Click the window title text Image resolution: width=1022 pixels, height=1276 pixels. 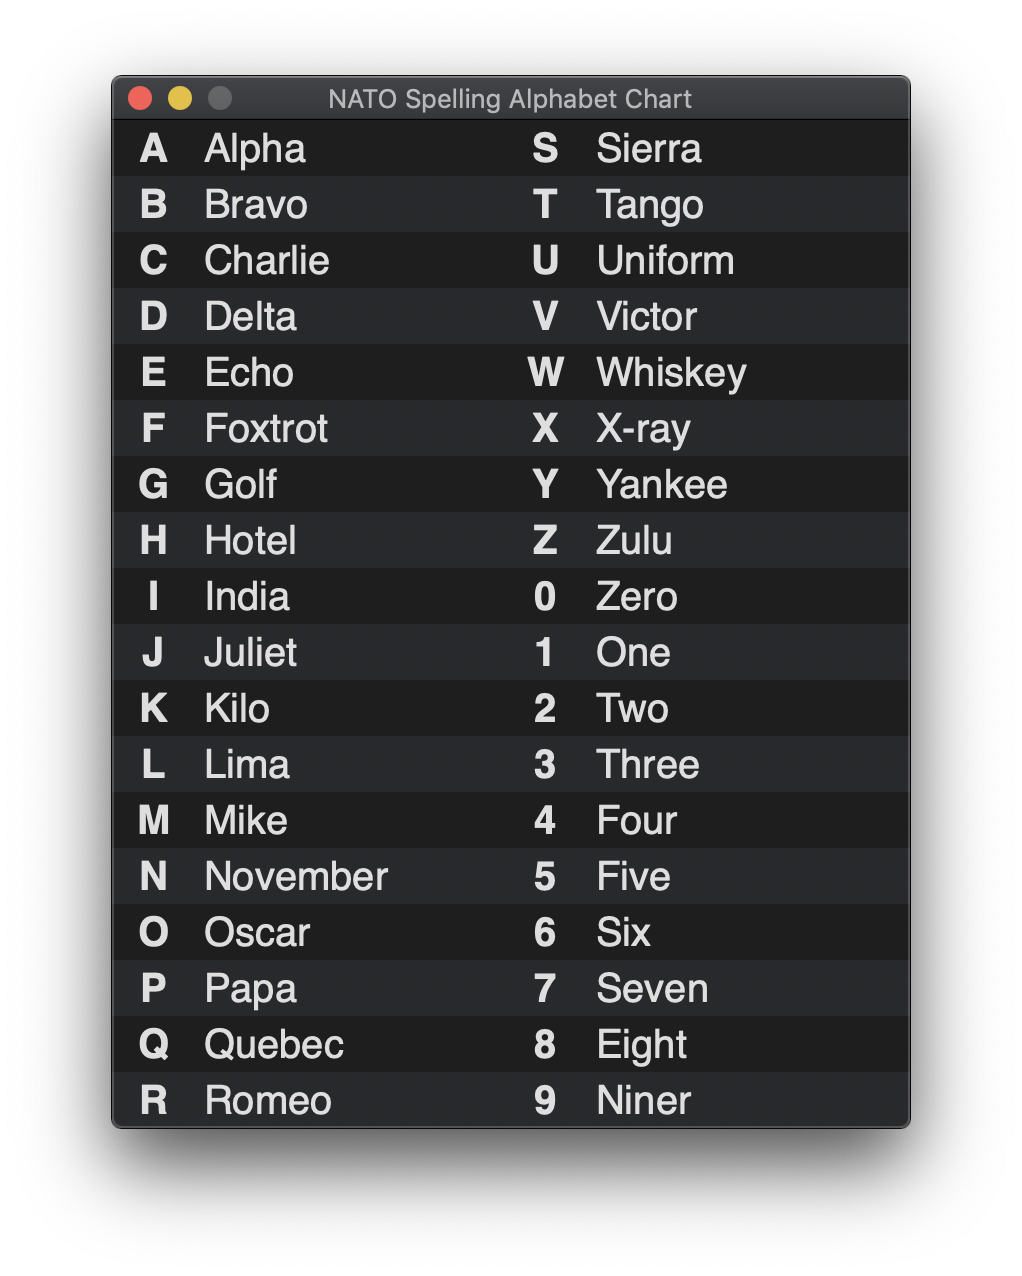click(510, 99)
